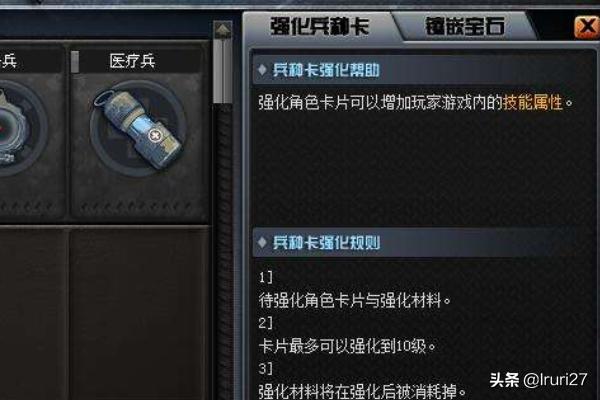
Task: Select the 医疗兵 medic grenade card icon
Action: pyautogui.click(x=138, y=129)
